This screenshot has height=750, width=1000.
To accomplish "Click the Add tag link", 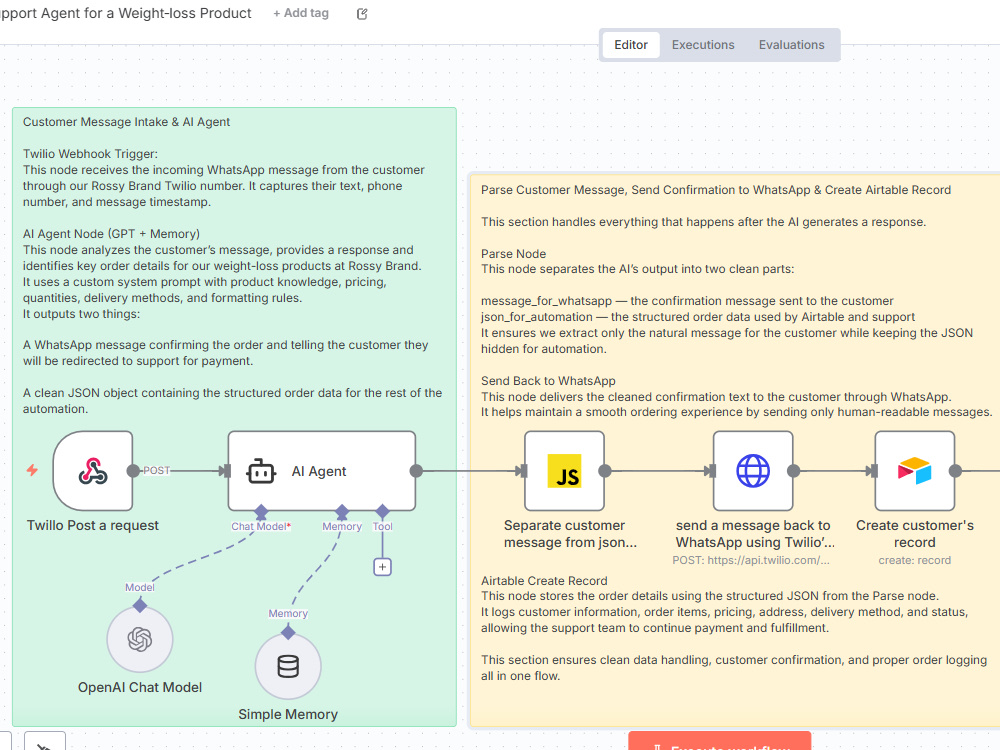I will pyautogui.click(x=301, y=13).
